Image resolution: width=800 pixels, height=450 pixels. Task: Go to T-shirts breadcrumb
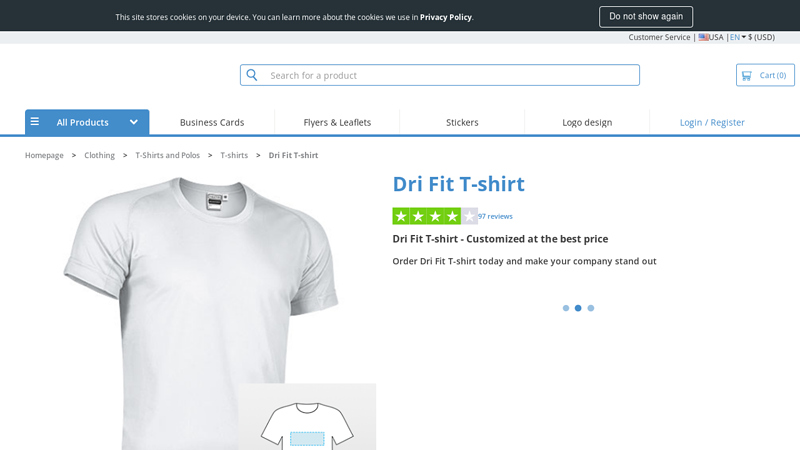234,155
